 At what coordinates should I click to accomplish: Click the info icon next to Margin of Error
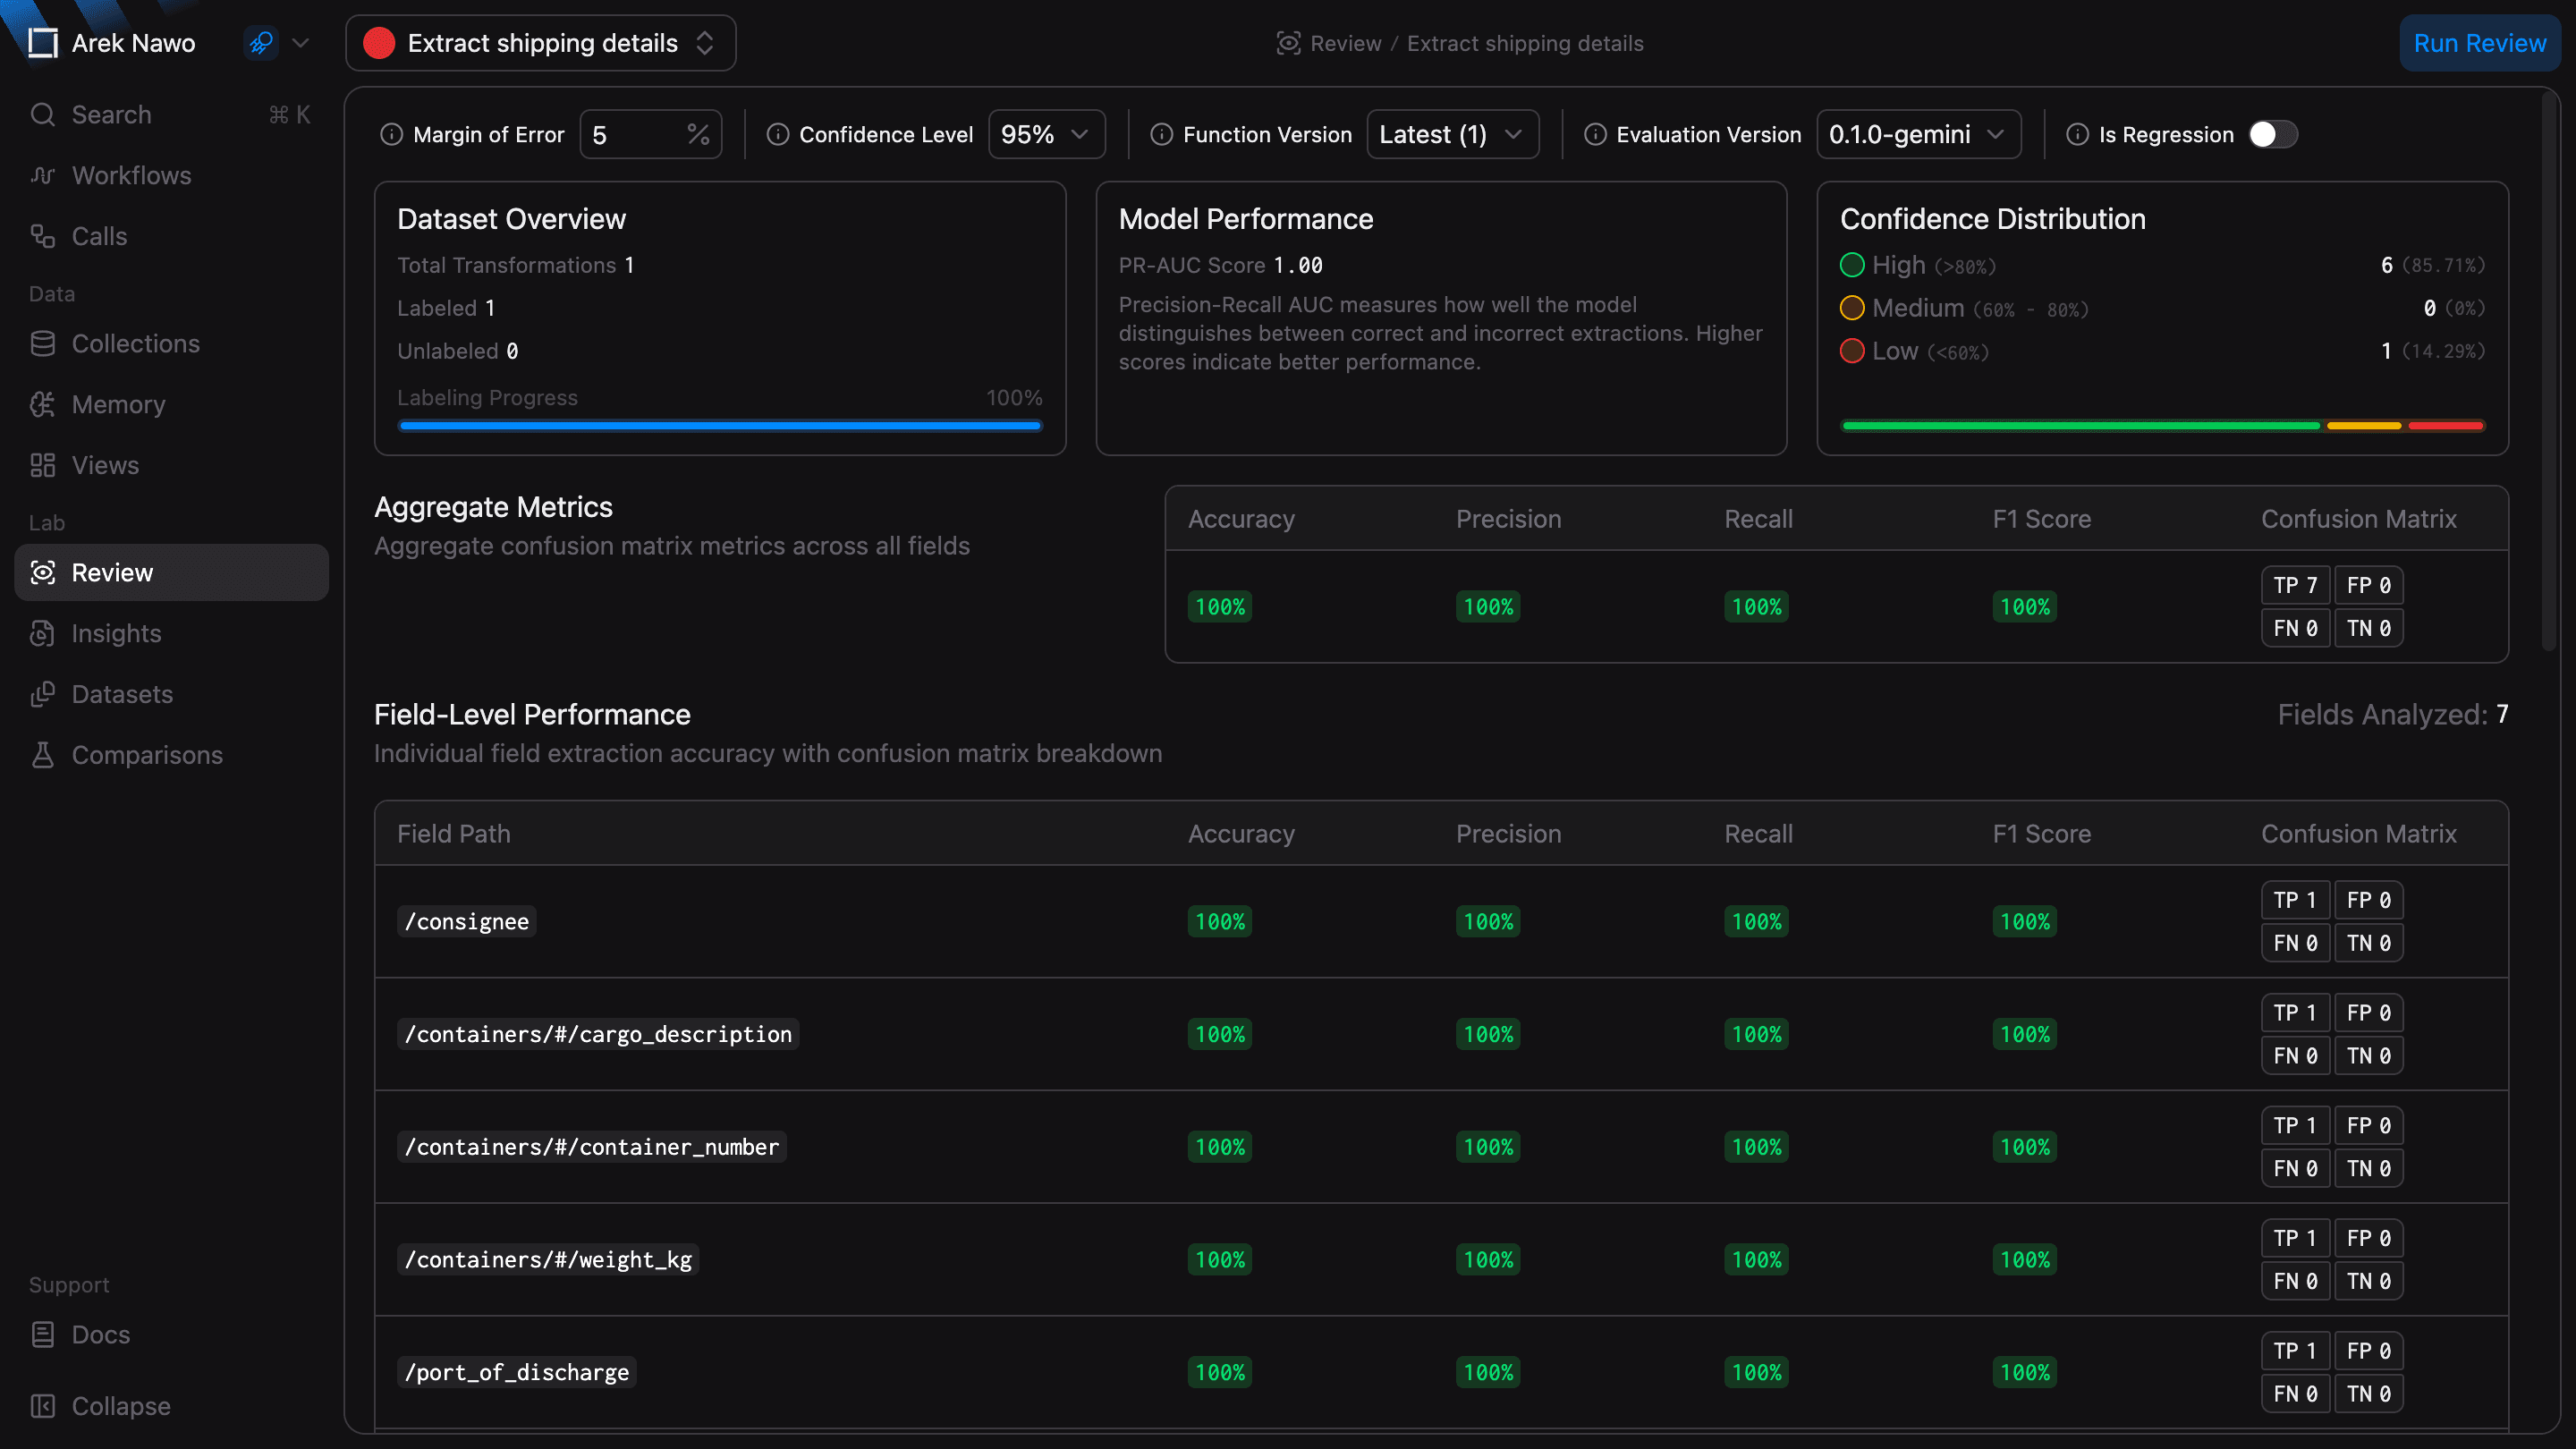coord(391,135)
